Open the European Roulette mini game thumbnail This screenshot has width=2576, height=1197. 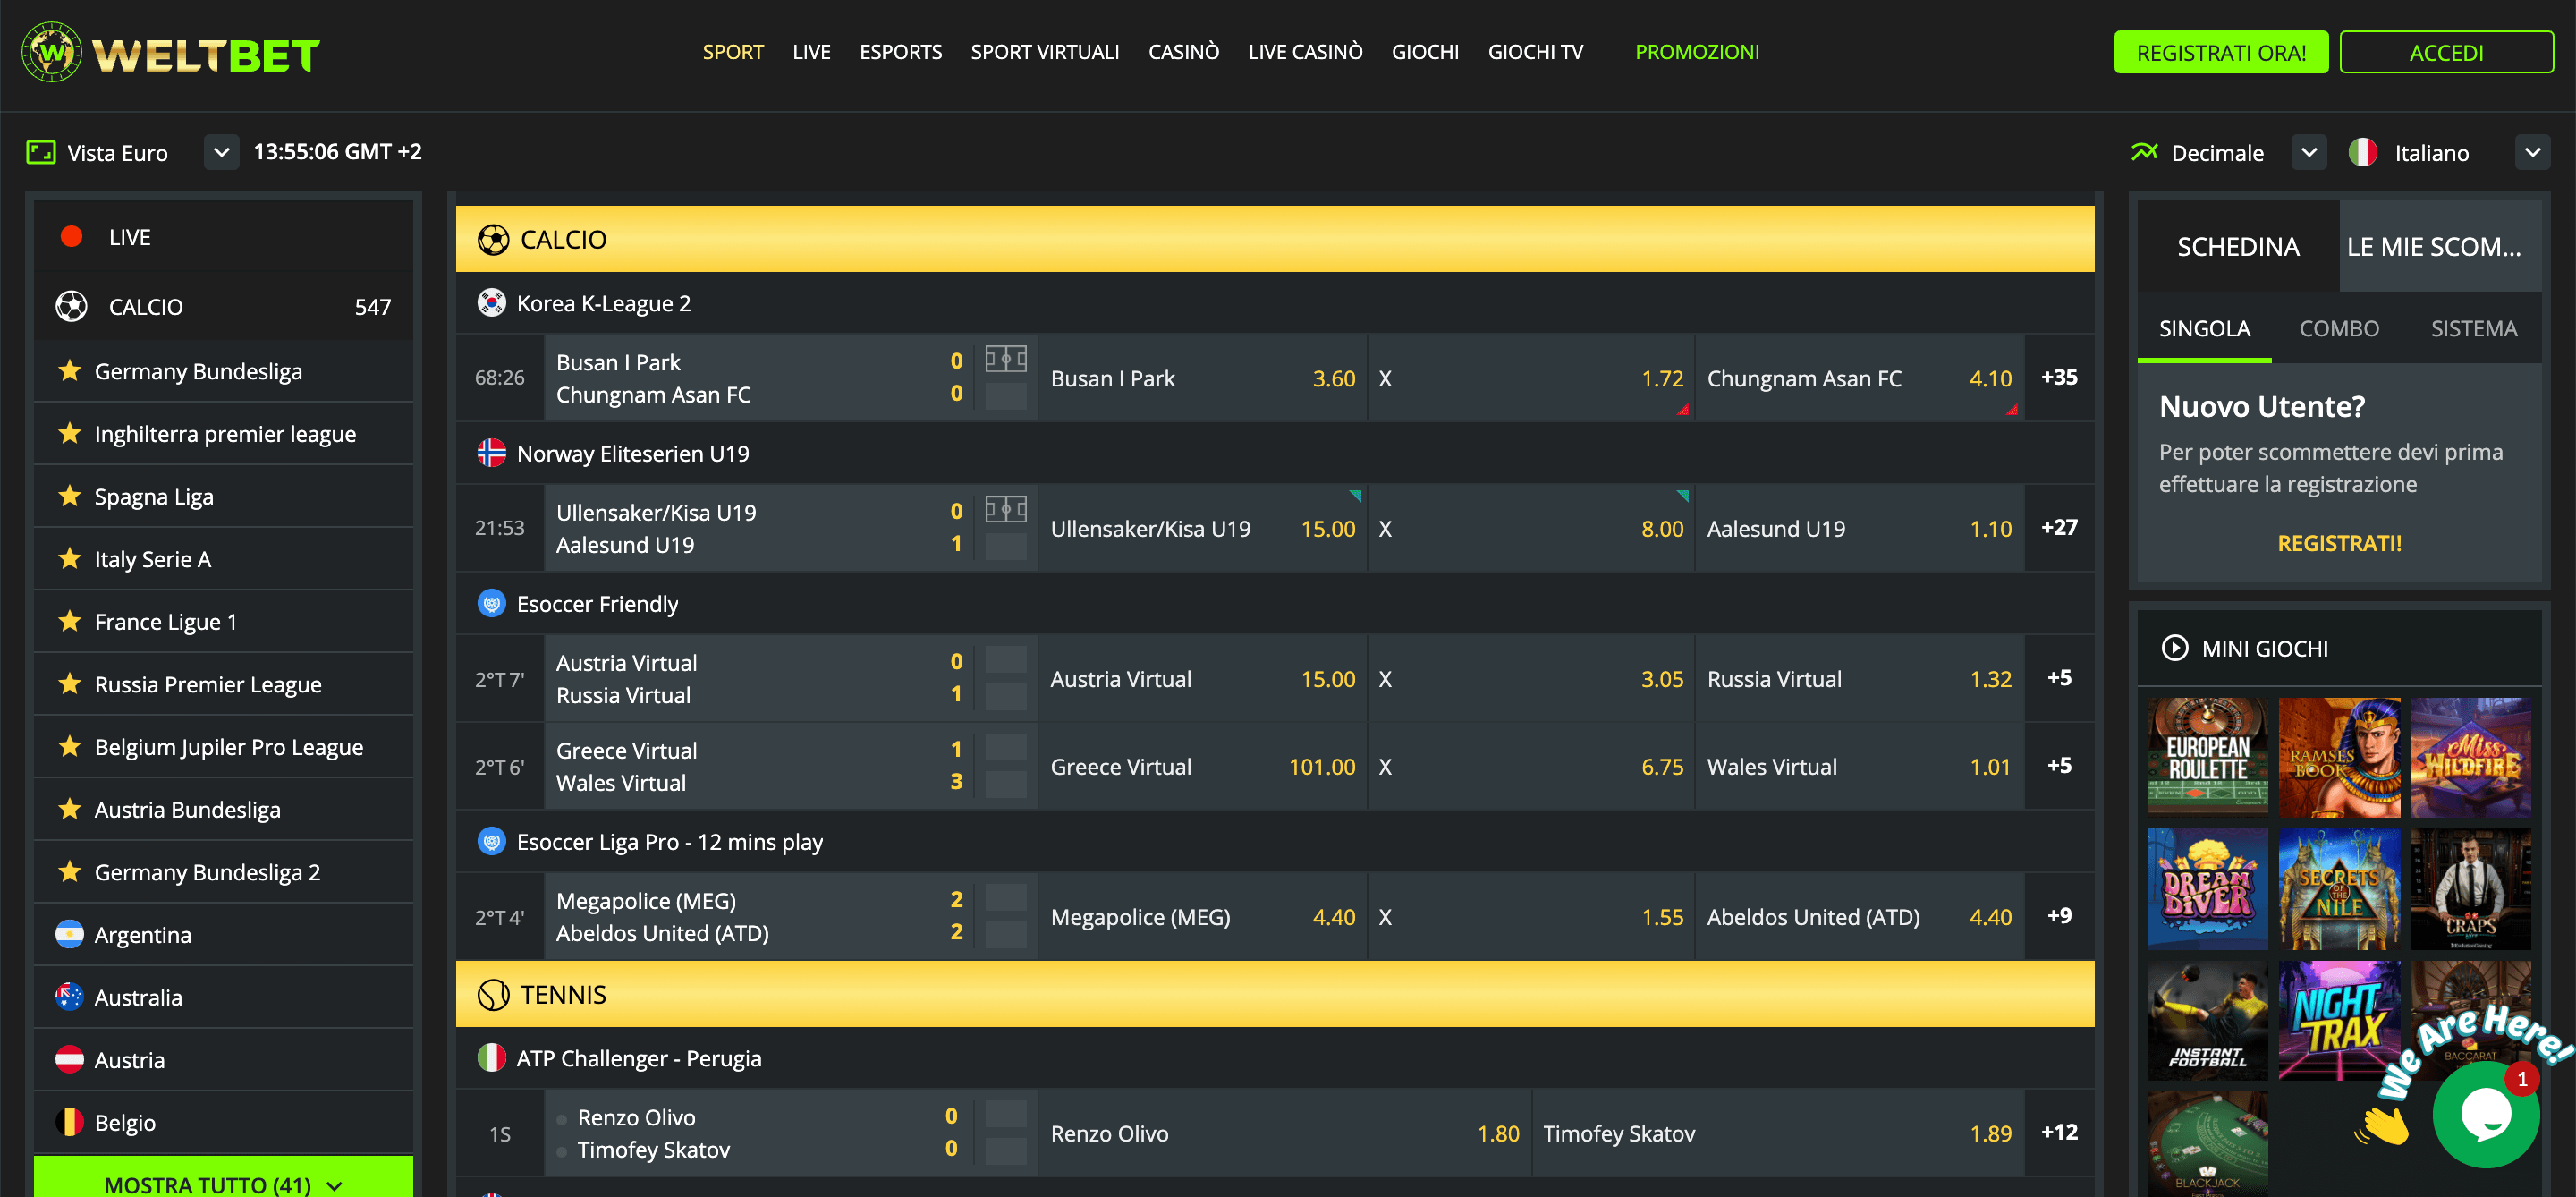click(2208, 757)
